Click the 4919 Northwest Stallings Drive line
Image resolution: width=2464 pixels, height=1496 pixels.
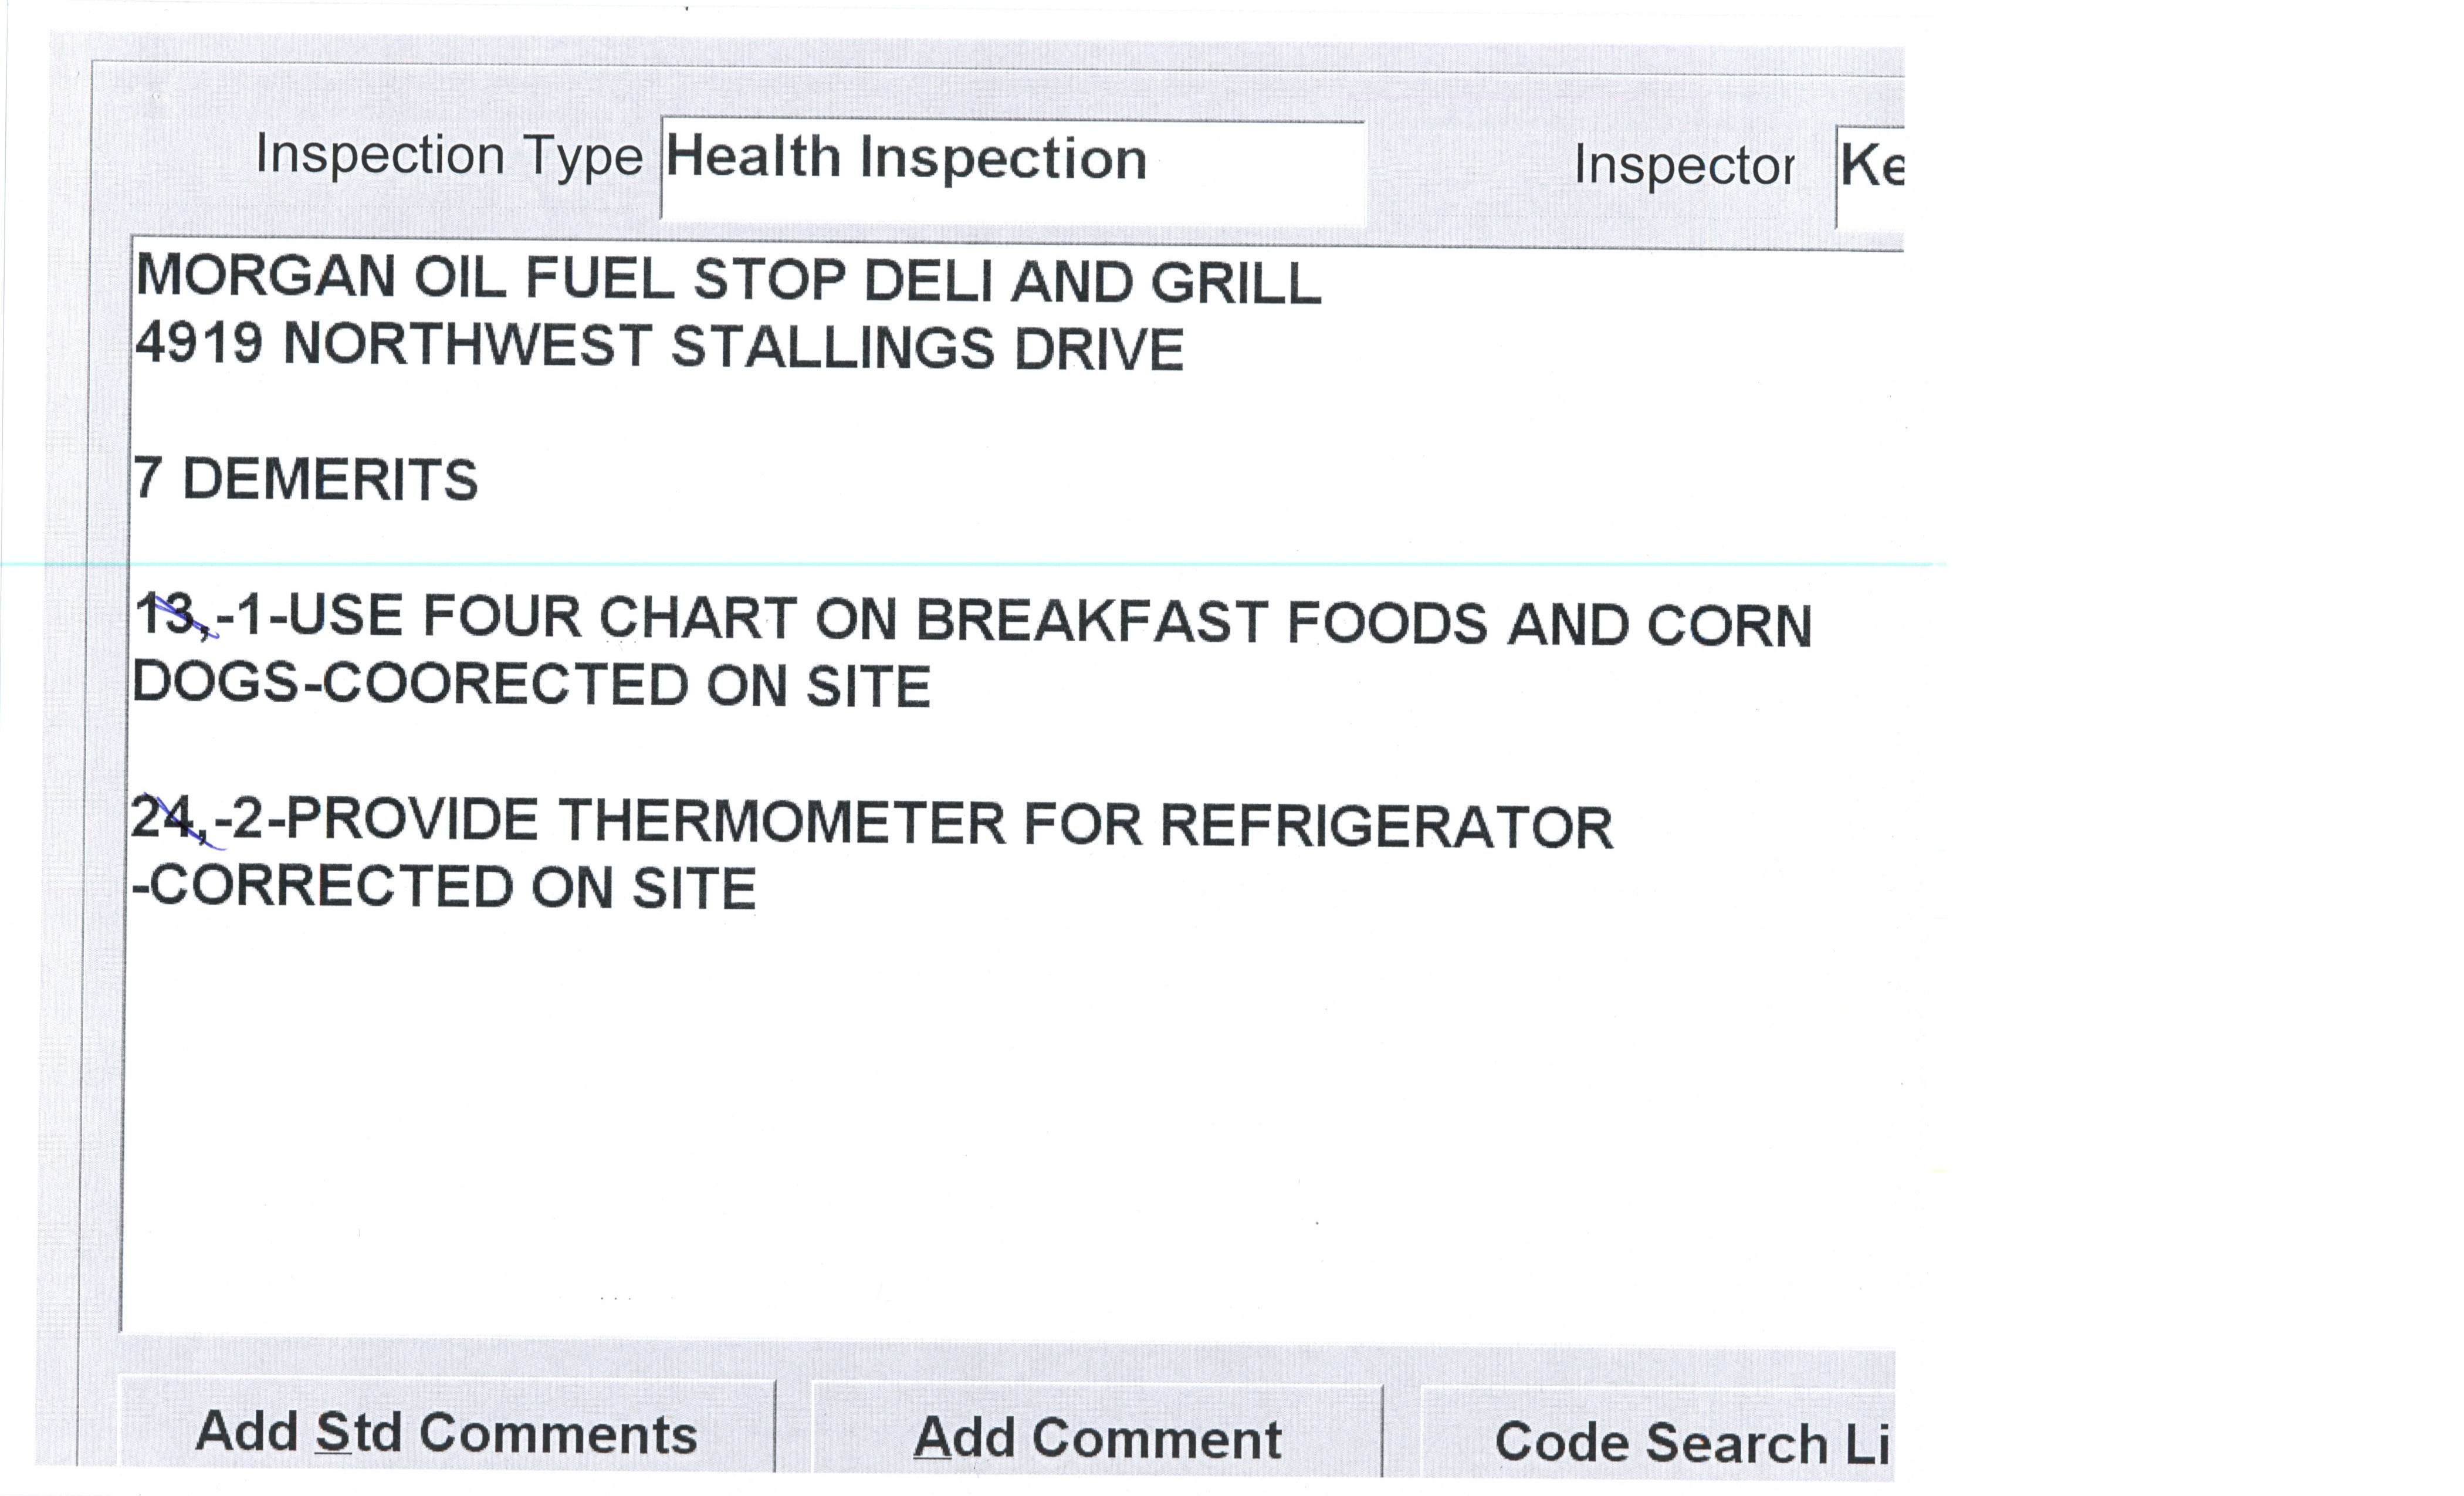click(x=660, y=347)
